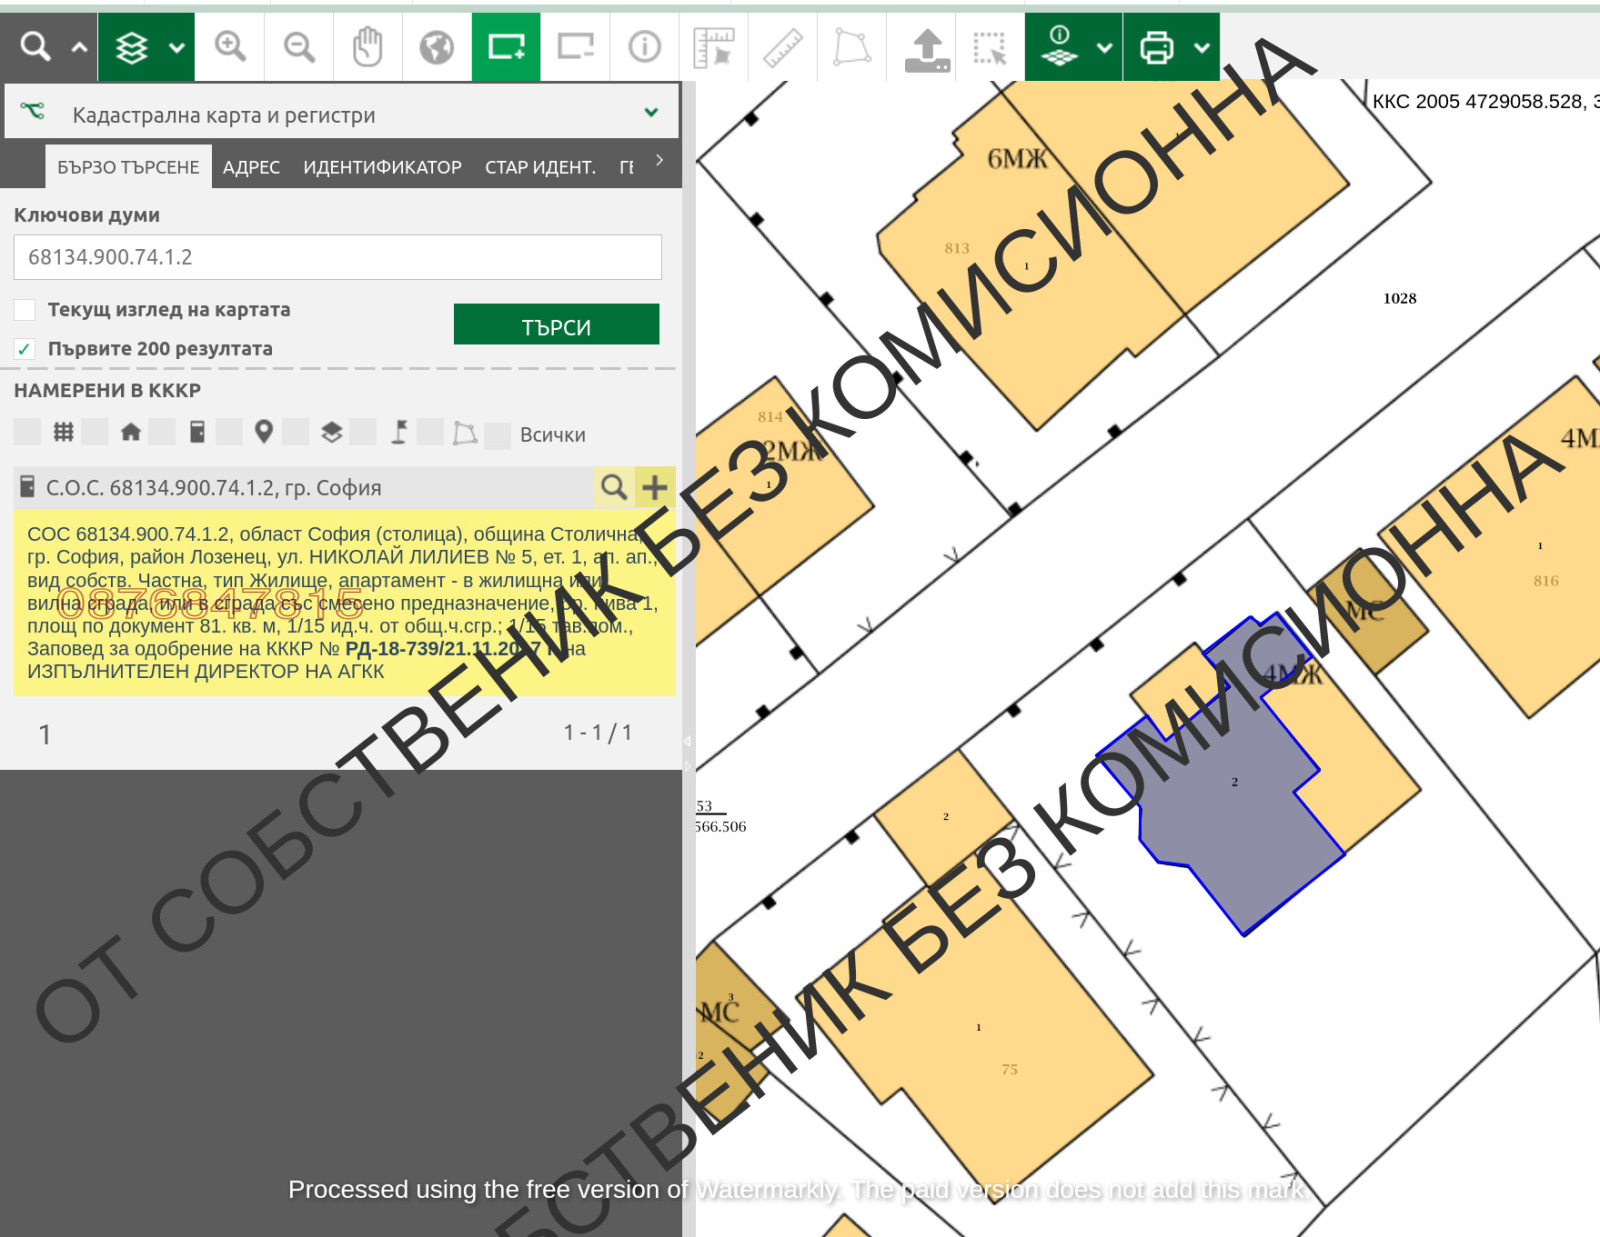Click the zoom out magnifier tool

click(x=299, y=47)
